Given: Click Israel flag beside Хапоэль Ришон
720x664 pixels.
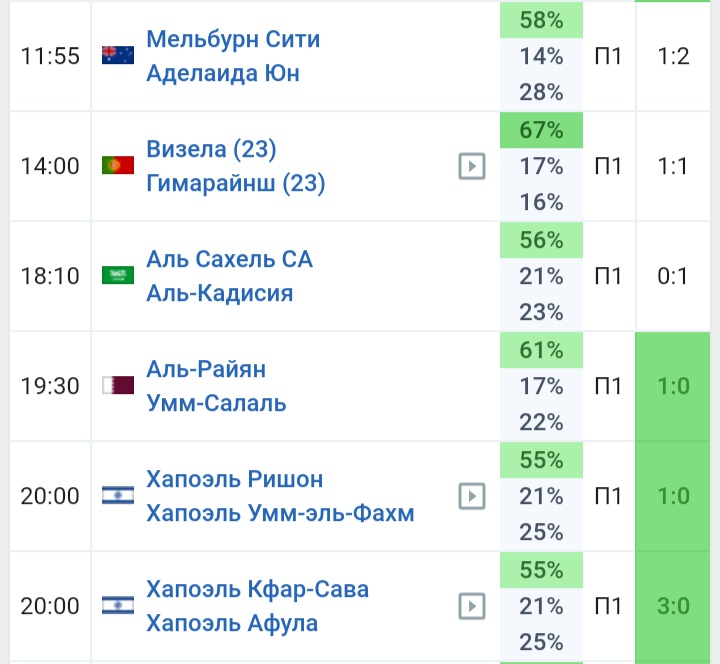Looking at the screenshot, I should (118, 496).
